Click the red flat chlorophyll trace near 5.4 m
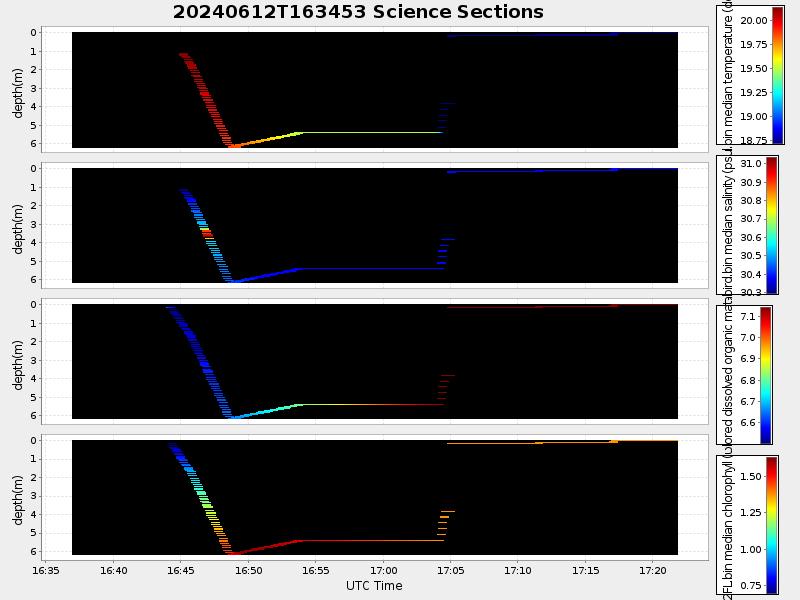The width and height of the screenshot is (800, 600). 373,540
